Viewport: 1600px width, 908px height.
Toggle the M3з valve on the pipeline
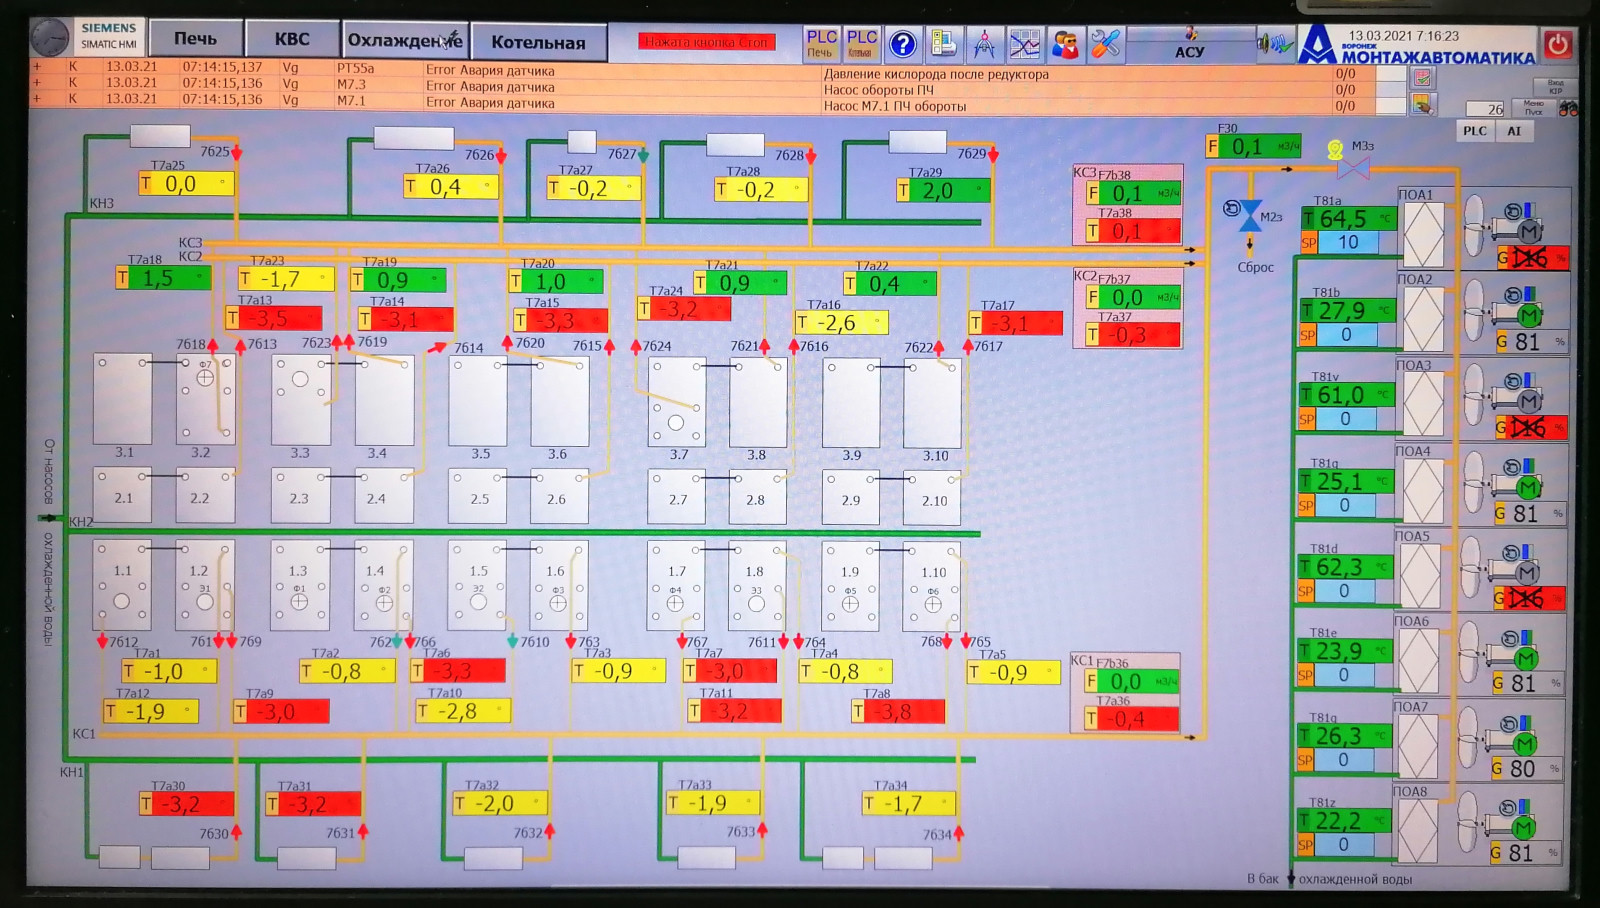click(x=1352, y=168)
